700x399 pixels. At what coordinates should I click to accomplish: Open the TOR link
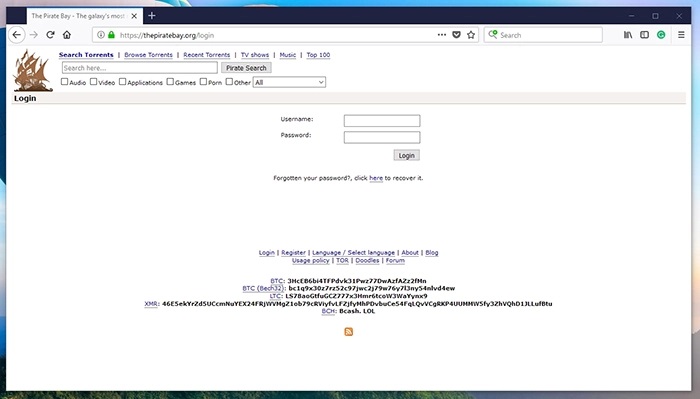tap(342, 261)
